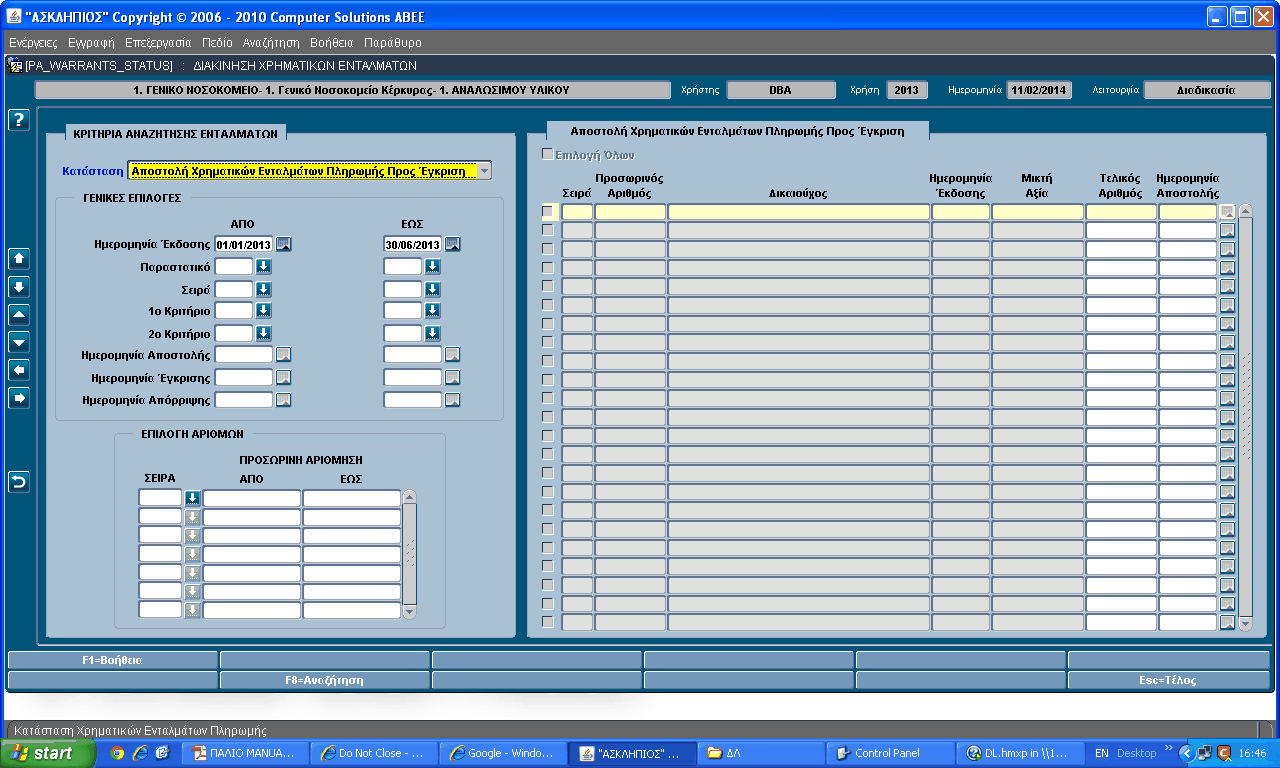Click the undo return arrow icon in left sidebar

coord(19,482)
